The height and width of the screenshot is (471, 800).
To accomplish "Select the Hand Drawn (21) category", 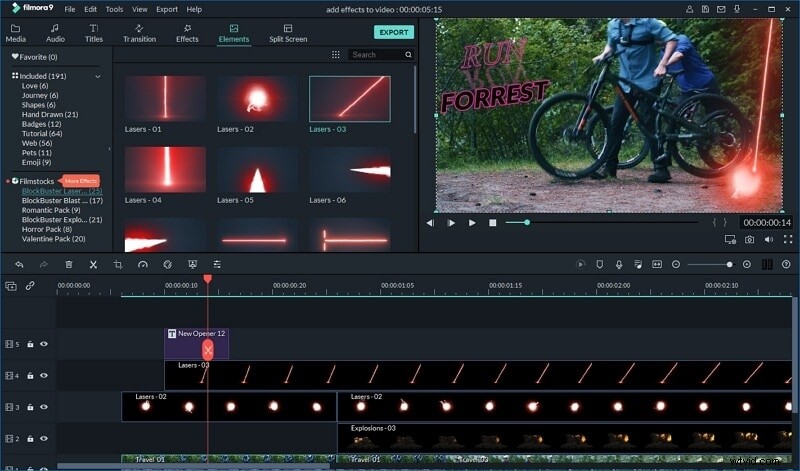I will tap(50, 114).
